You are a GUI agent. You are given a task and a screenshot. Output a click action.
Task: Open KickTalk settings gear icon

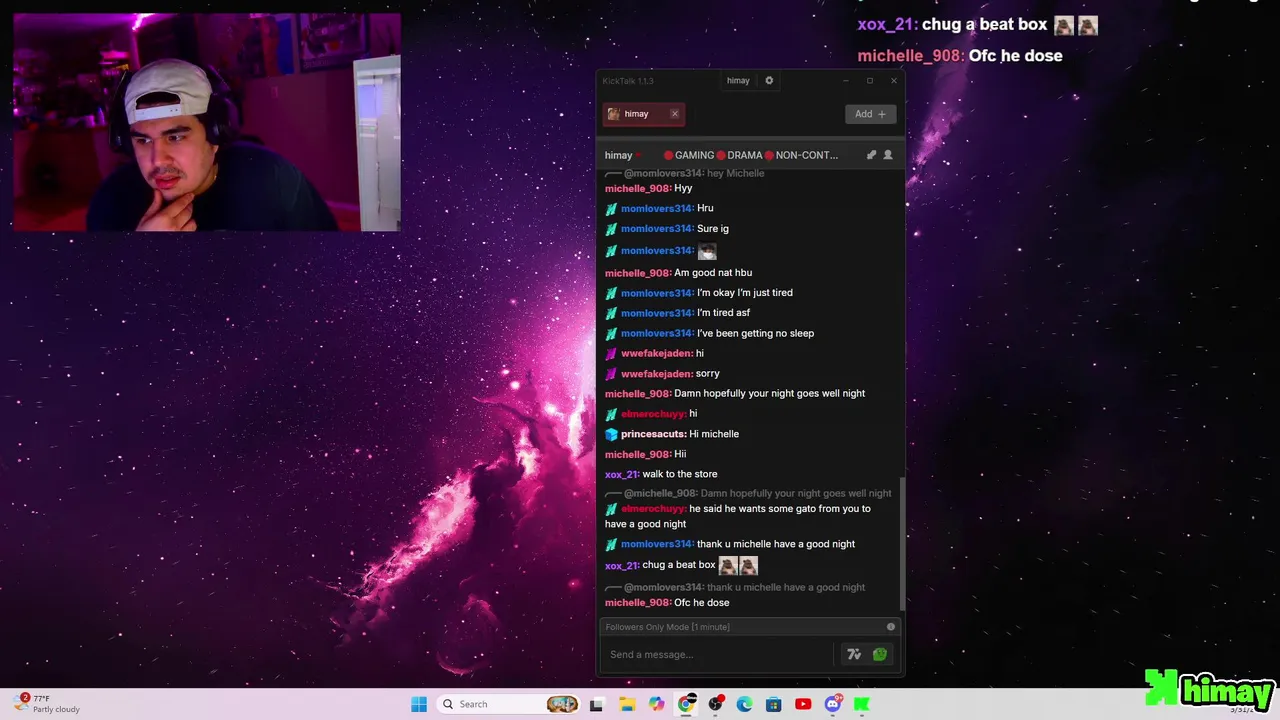click(769, 81)
